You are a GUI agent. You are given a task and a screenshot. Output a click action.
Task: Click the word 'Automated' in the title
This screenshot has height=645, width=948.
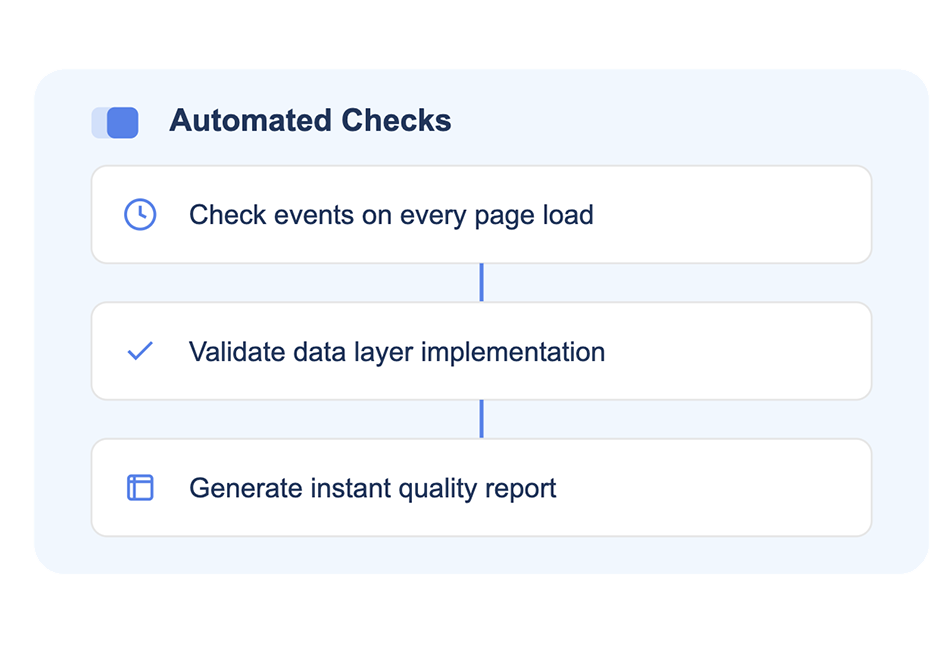click(x=250, y=121)
